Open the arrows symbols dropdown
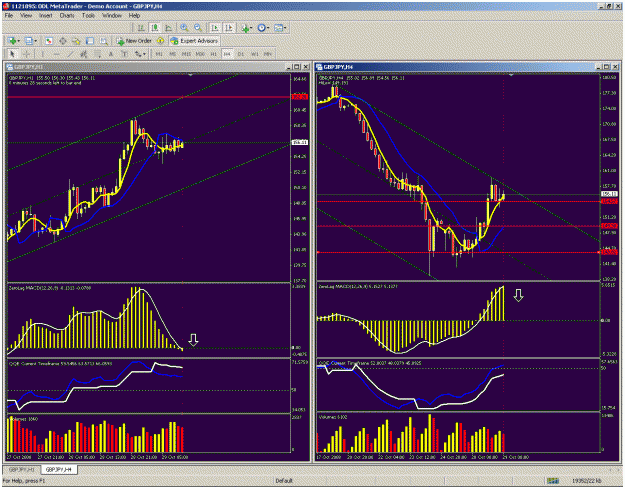The height and width of the screenshot is (487, 625). tap(140, 54)
